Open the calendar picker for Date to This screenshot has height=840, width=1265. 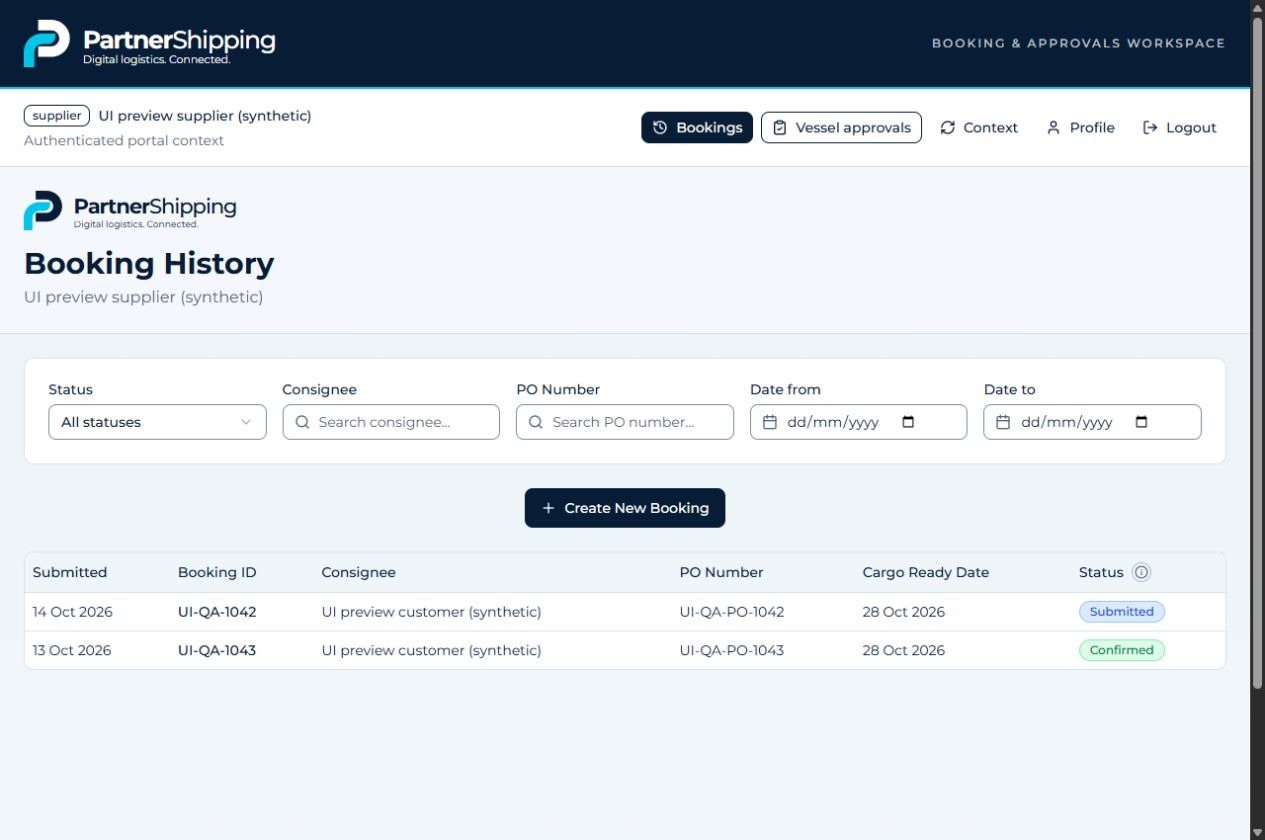(1142, 422)
